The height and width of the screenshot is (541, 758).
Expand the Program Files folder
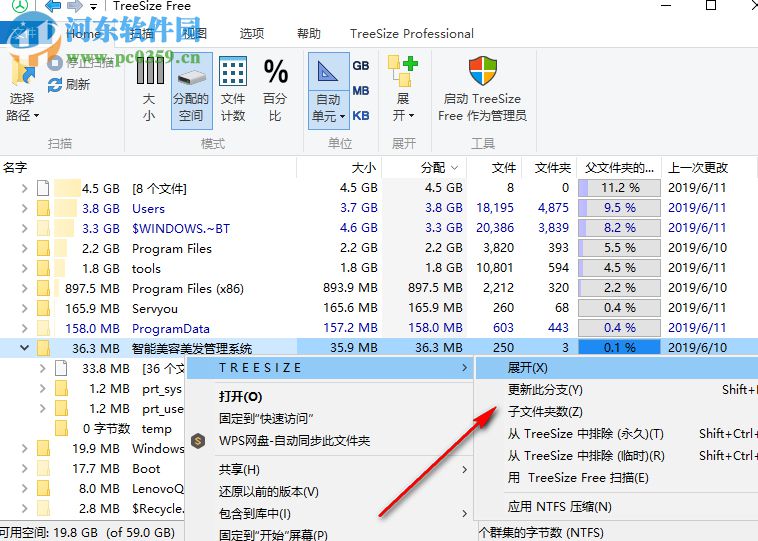click(x=24, y=249)
